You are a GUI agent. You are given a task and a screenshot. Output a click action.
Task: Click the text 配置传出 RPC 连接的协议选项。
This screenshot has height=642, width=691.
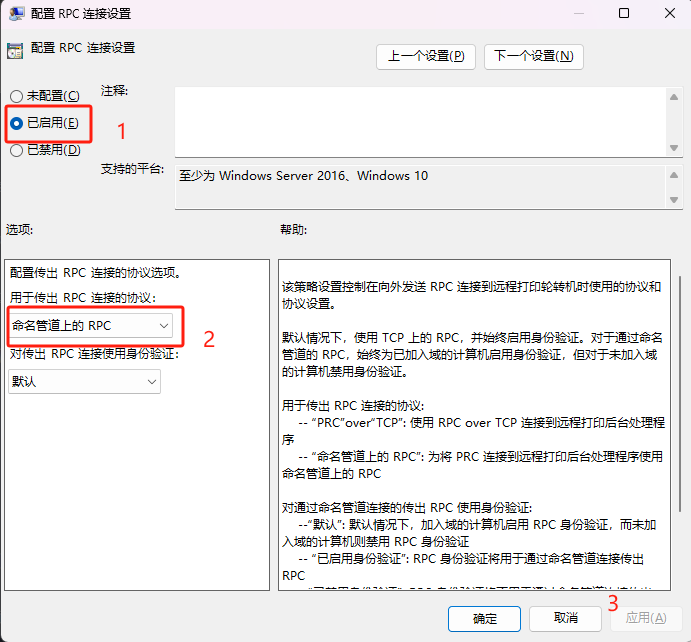coord(96,273)
